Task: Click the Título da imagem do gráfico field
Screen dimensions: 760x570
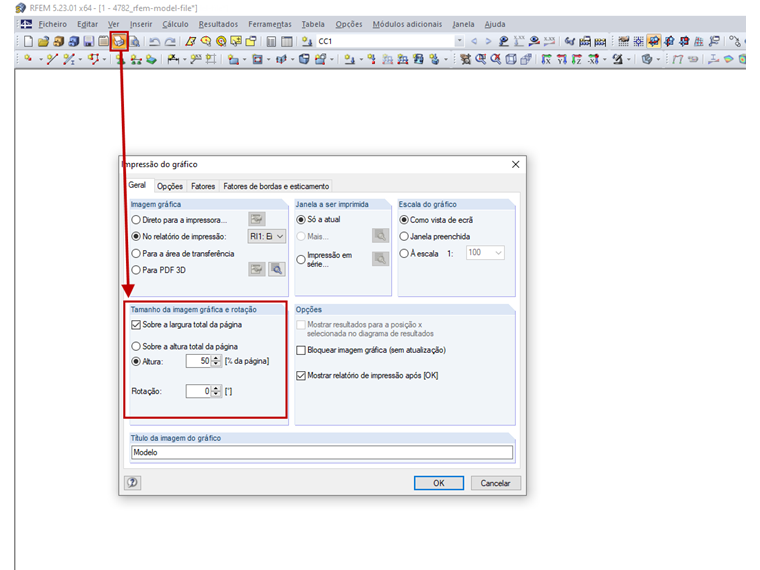Action: click(x=322, y=452)
